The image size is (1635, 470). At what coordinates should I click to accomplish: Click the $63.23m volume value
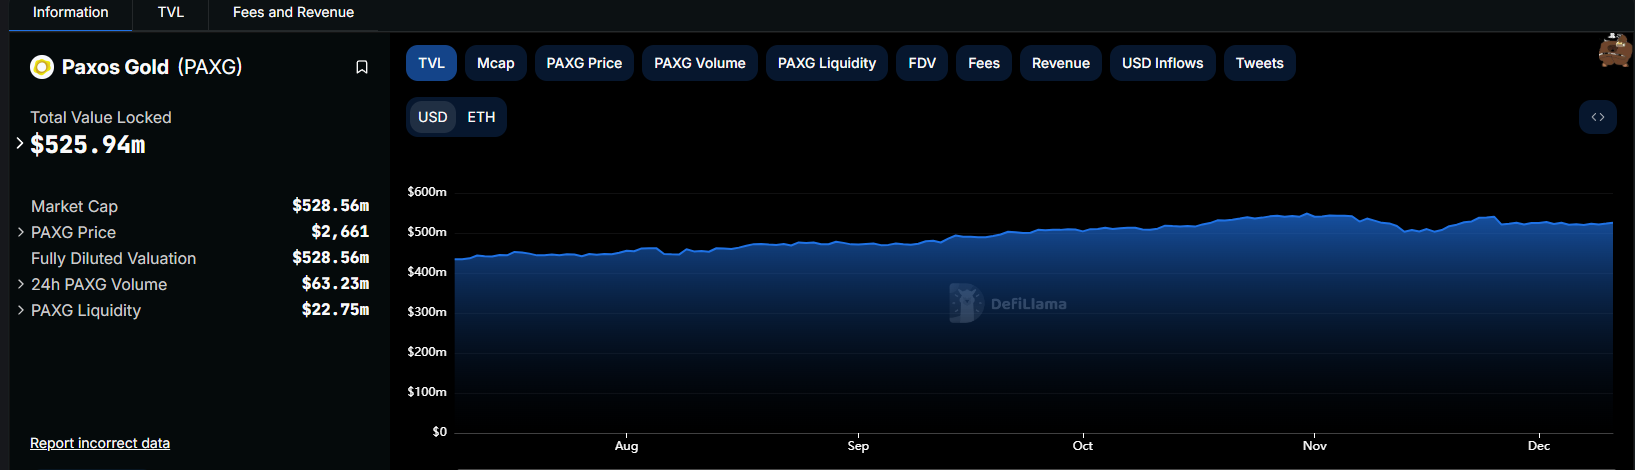click(336, 283)
